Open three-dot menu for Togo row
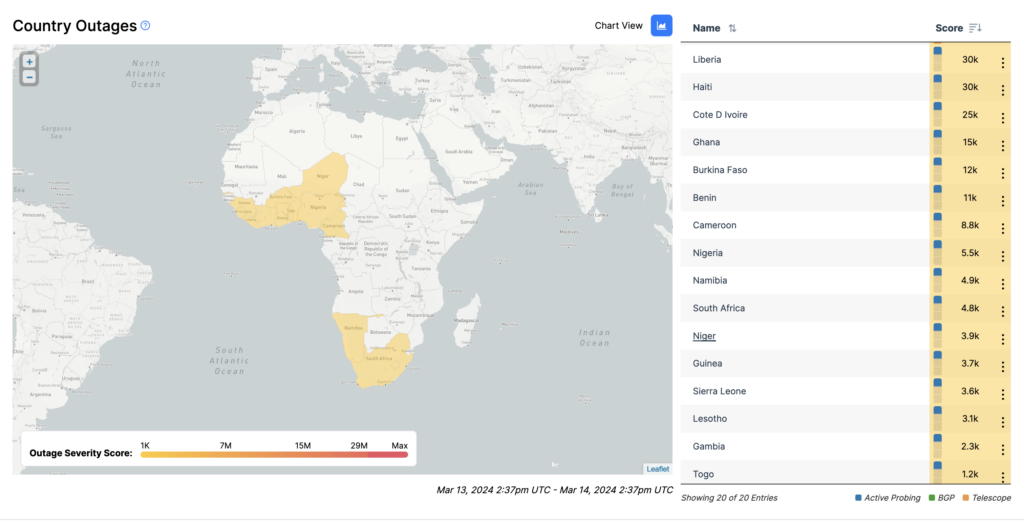1024x521 pixels. click(1002, 476)
